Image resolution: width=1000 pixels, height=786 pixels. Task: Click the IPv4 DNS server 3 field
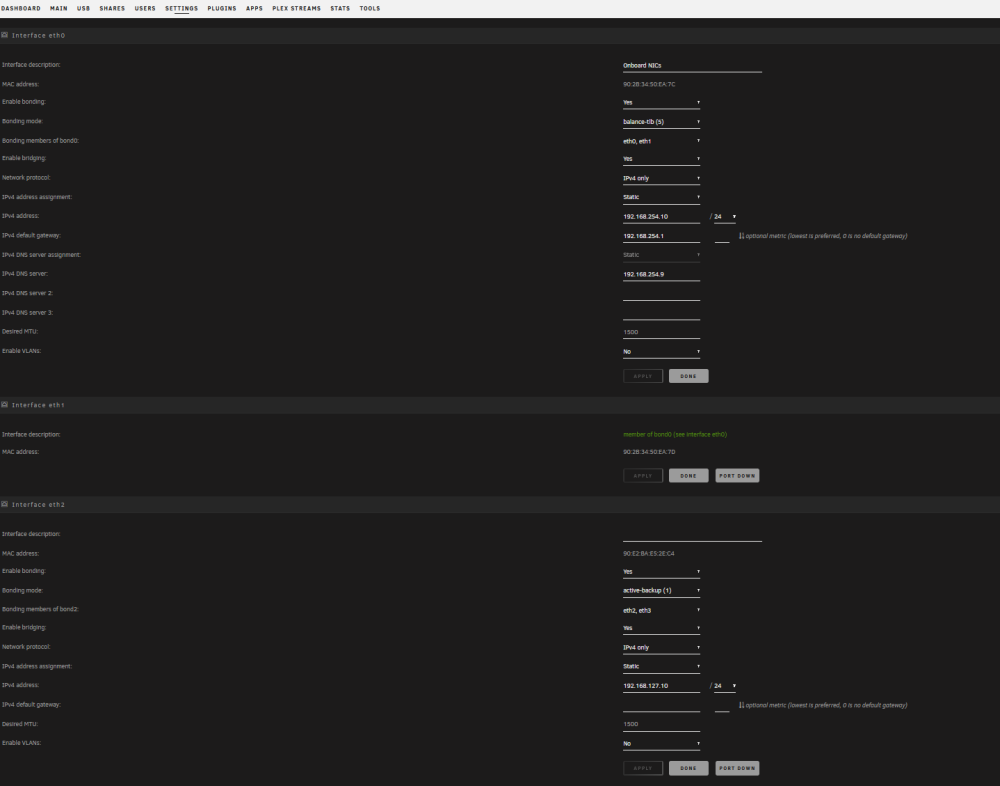tap(661, 313)
